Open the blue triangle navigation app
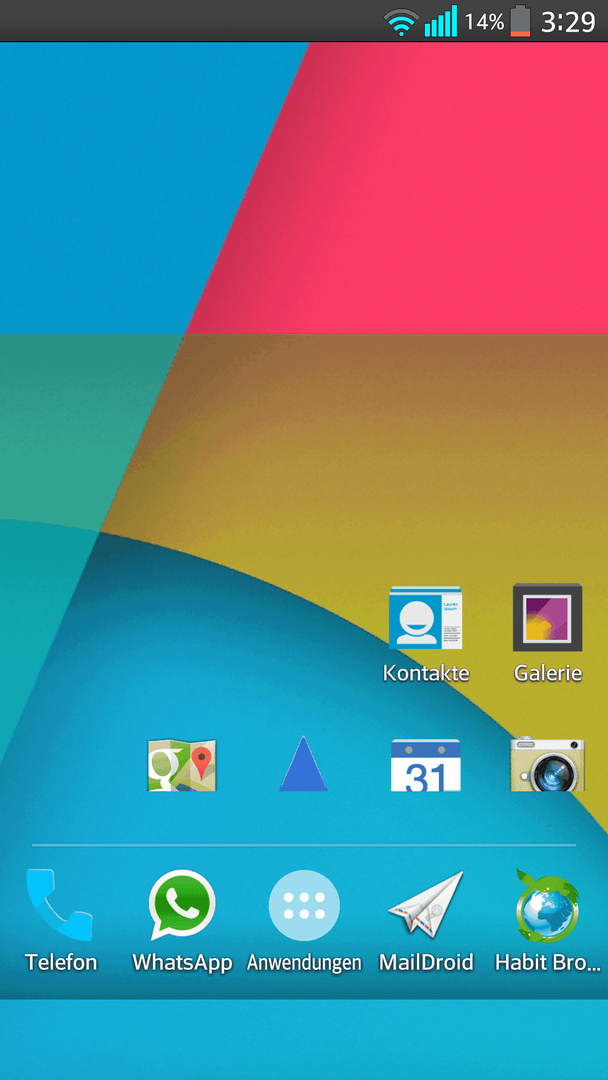 303,763
